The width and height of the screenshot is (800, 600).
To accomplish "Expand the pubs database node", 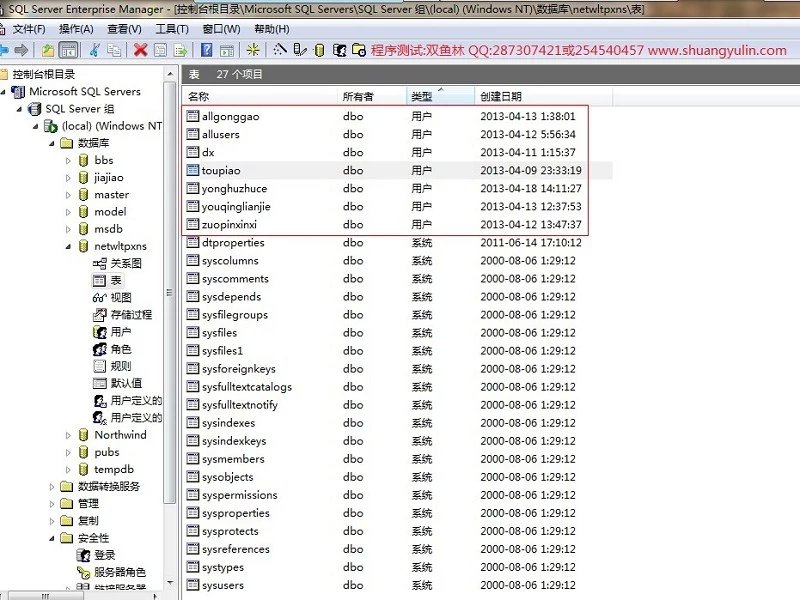I will coord(68,453).
